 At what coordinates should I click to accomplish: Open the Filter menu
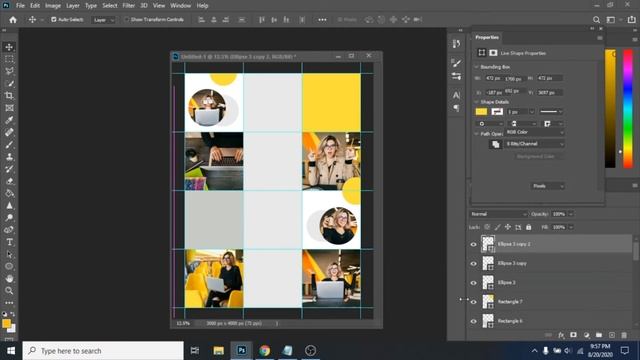click(x=129, y=6)
